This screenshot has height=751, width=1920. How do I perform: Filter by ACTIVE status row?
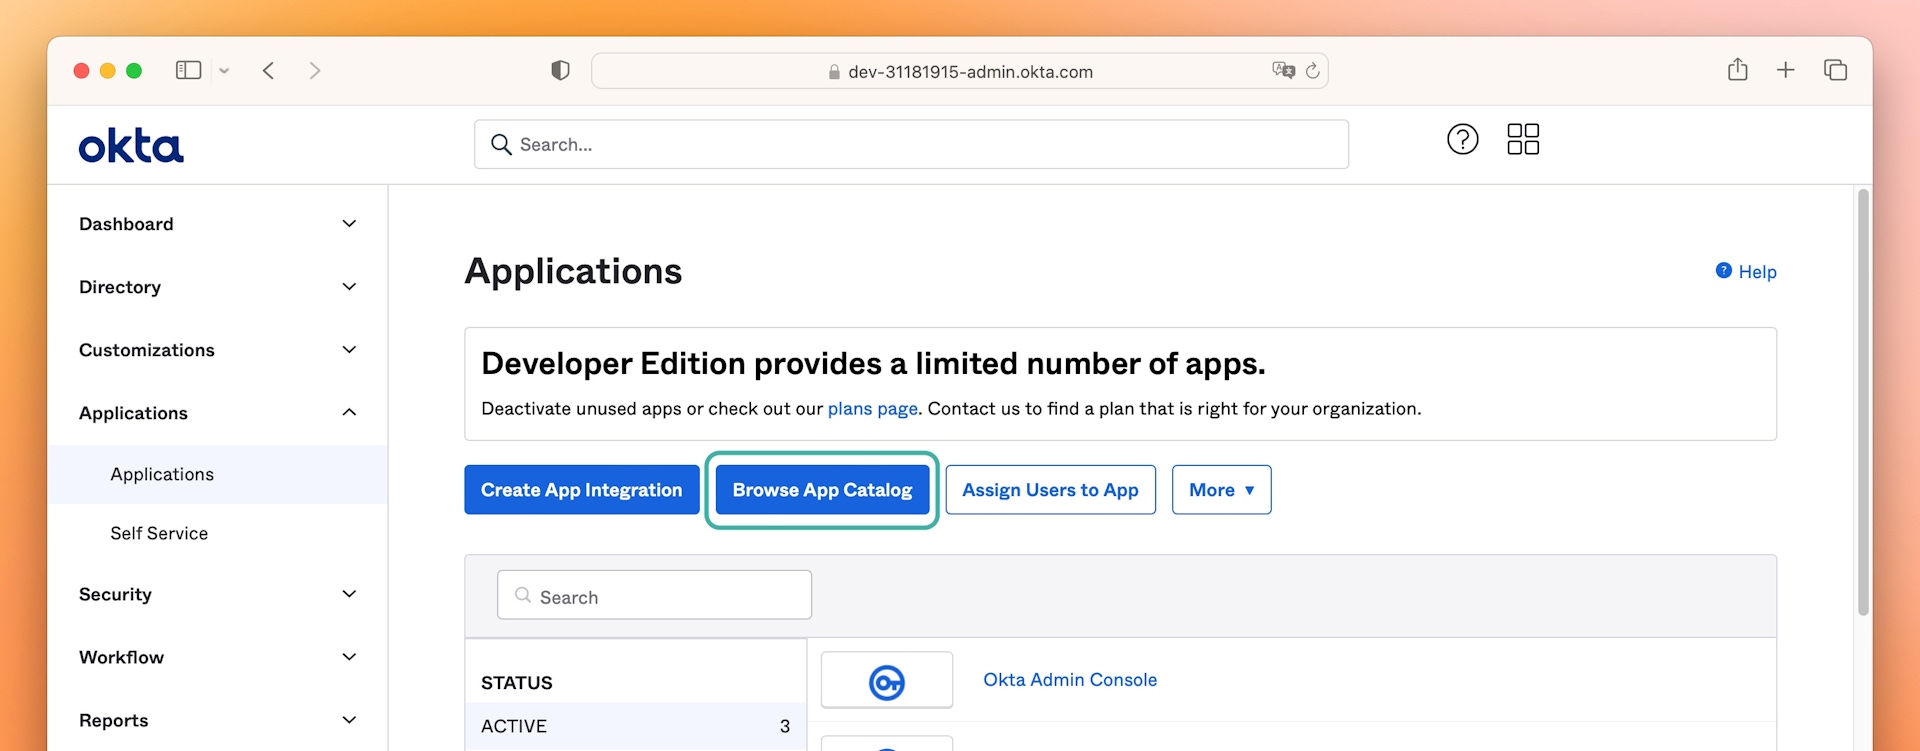tap(635, 726)
